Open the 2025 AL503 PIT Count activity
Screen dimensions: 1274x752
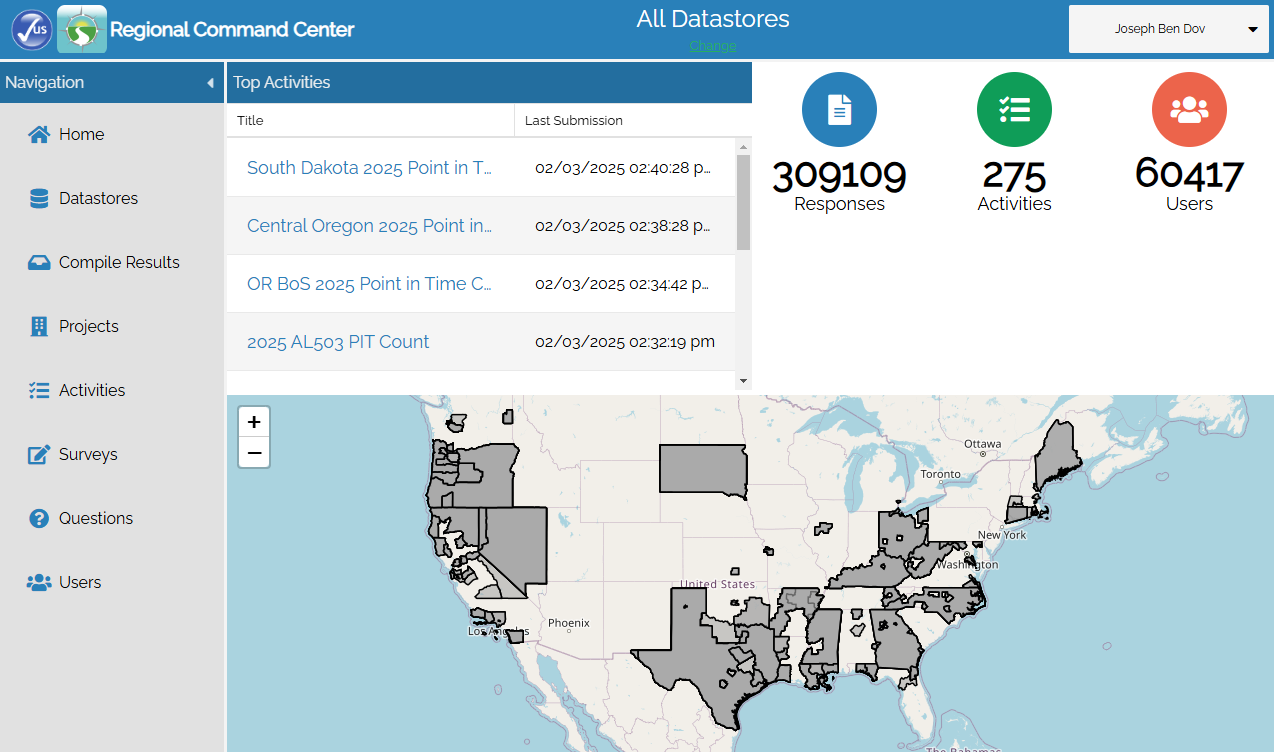tap(338, 342)
